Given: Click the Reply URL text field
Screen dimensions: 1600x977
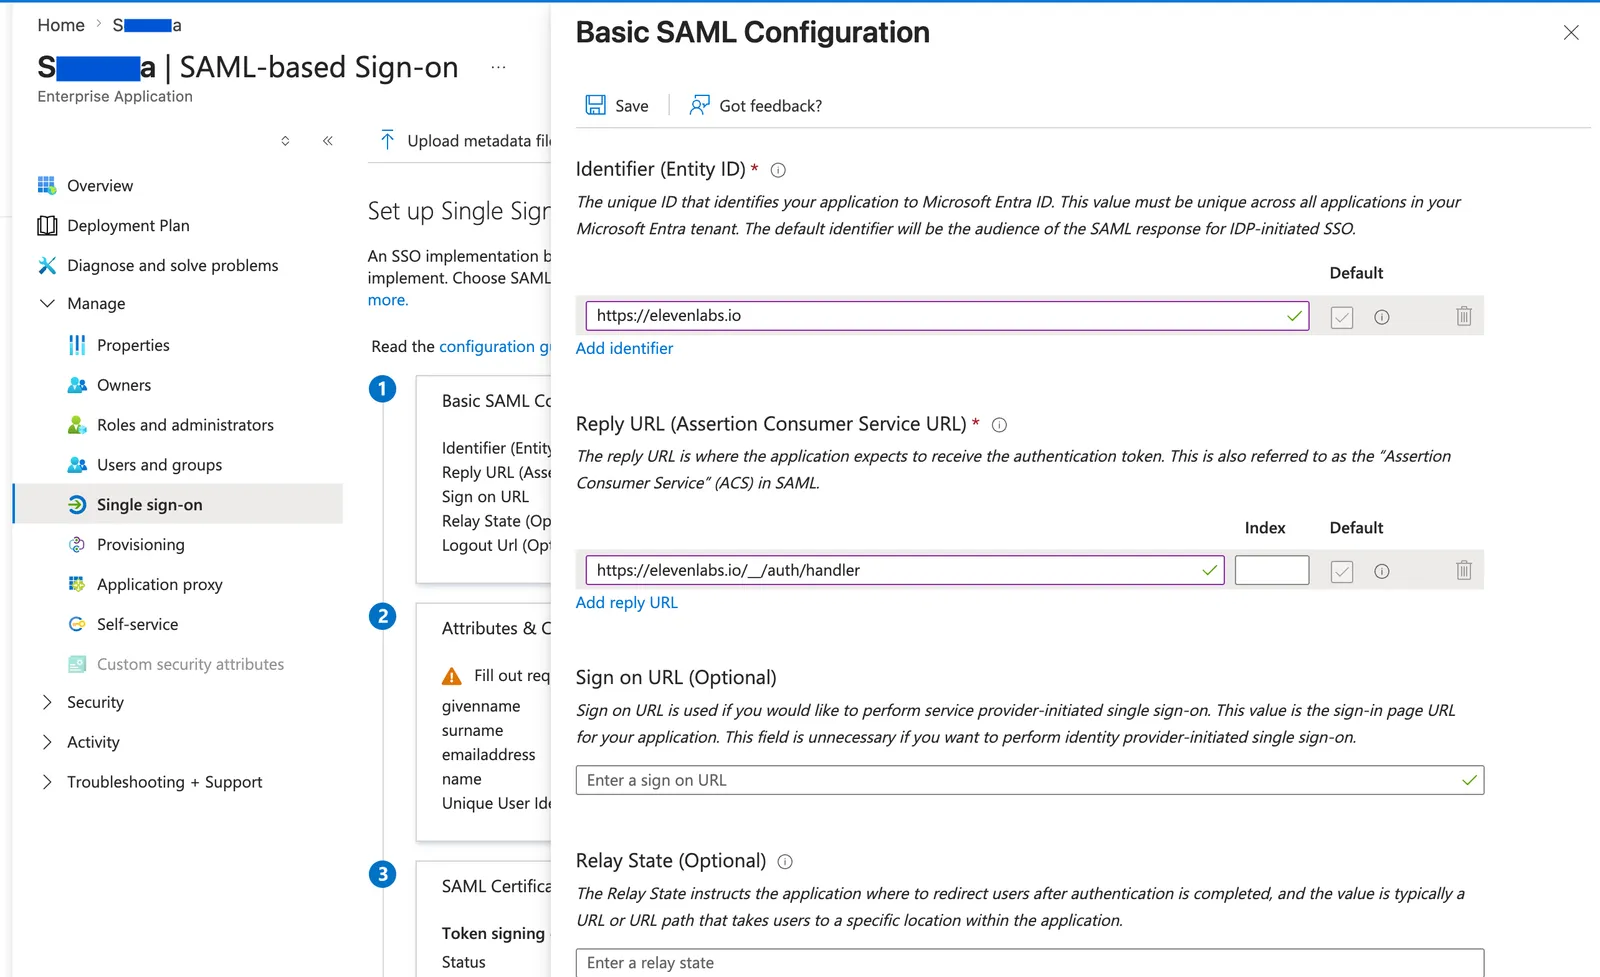Looking at the screenshot, I should click(x=905, y=570).
